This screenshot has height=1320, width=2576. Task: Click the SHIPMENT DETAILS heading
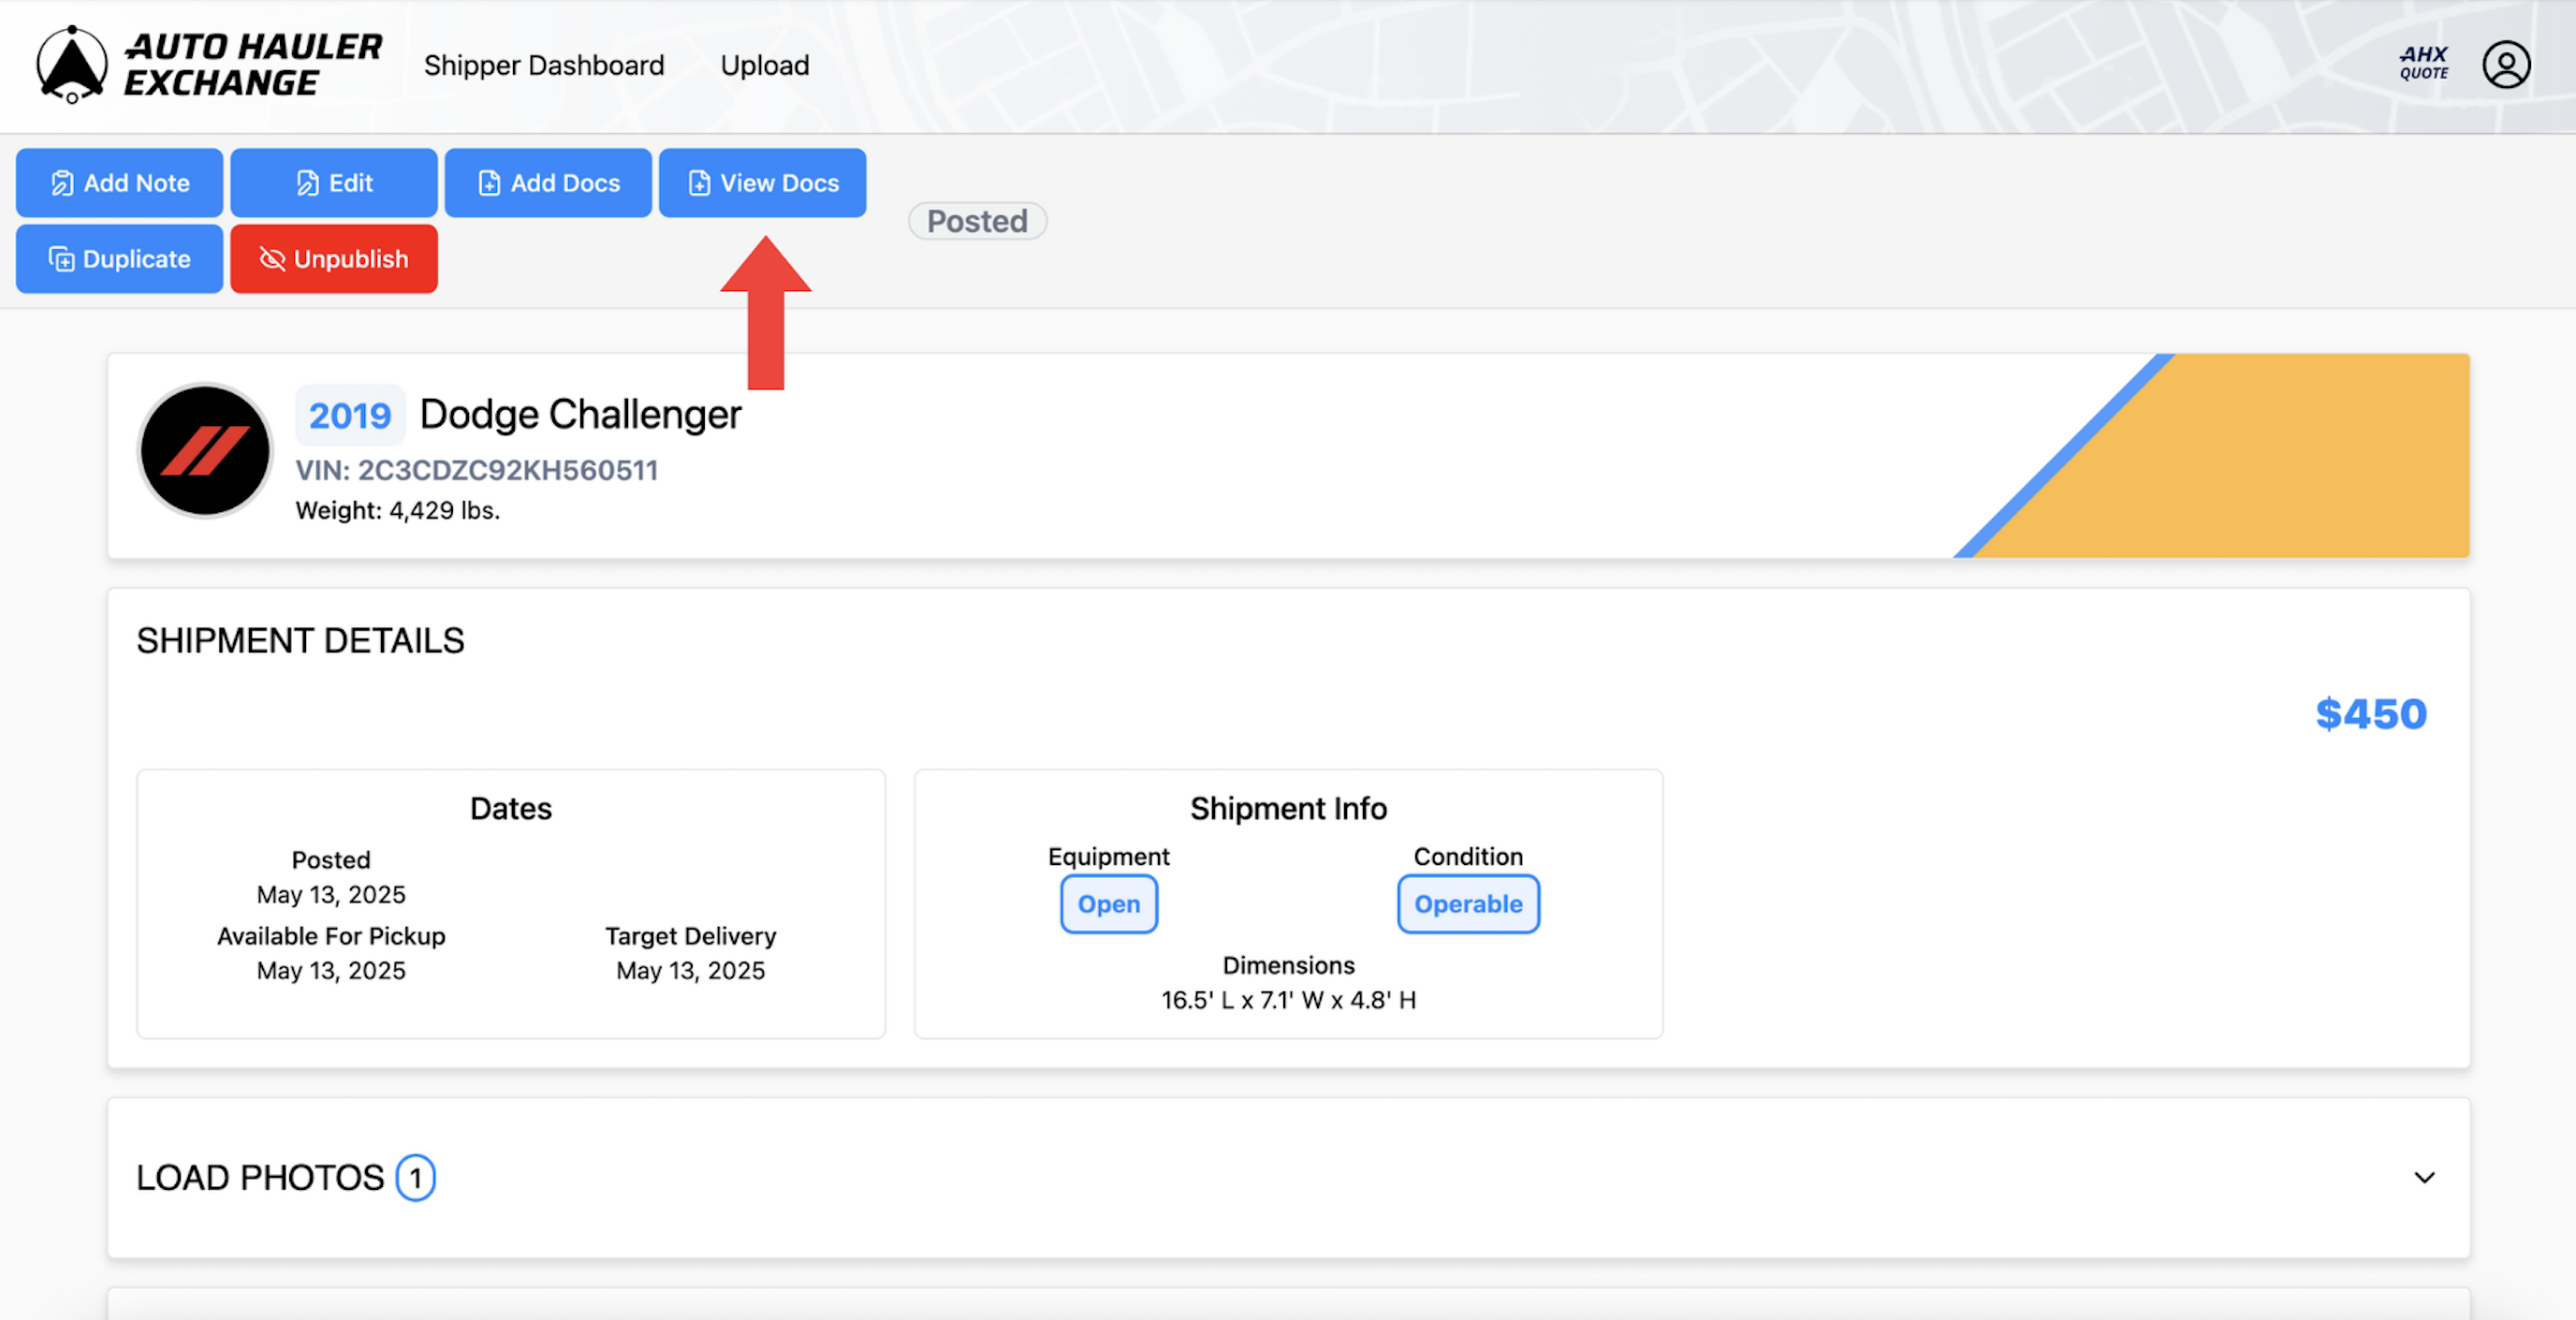click(x=301, y=640)
